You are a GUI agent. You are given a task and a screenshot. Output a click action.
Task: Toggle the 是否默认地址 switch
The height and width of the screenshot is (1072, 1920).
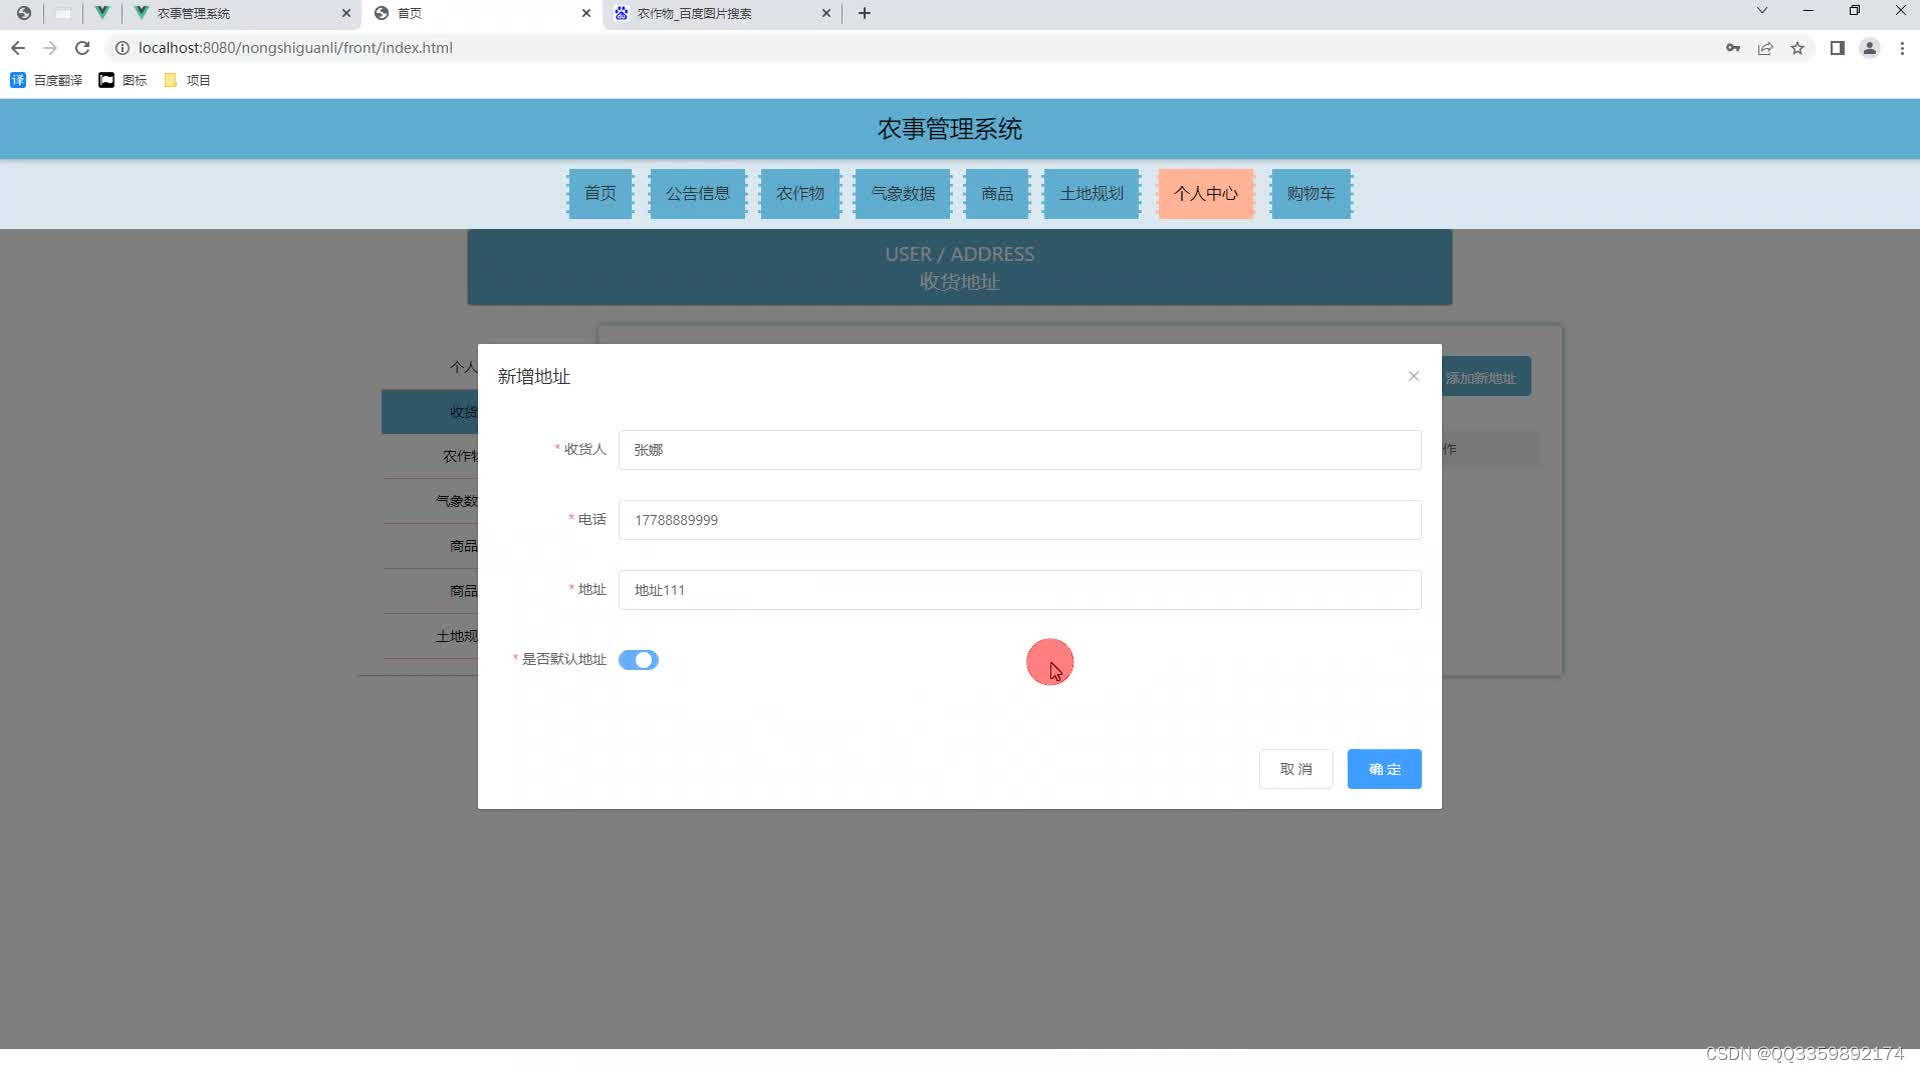click(x=638, y=660)
